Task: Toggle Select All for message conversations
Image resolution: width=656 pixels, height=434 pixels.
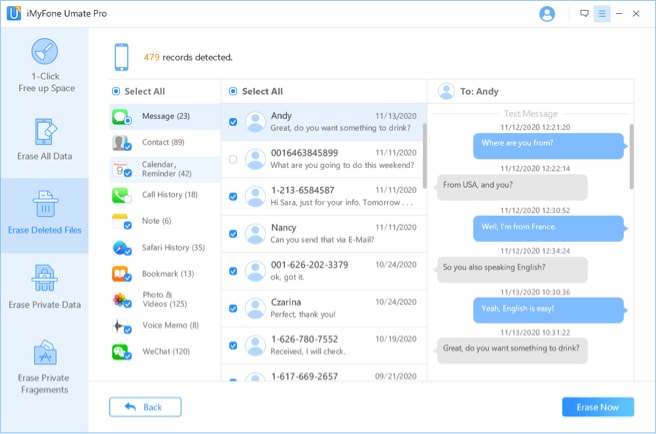Action: pyautogui.click(x=233, y=91)
